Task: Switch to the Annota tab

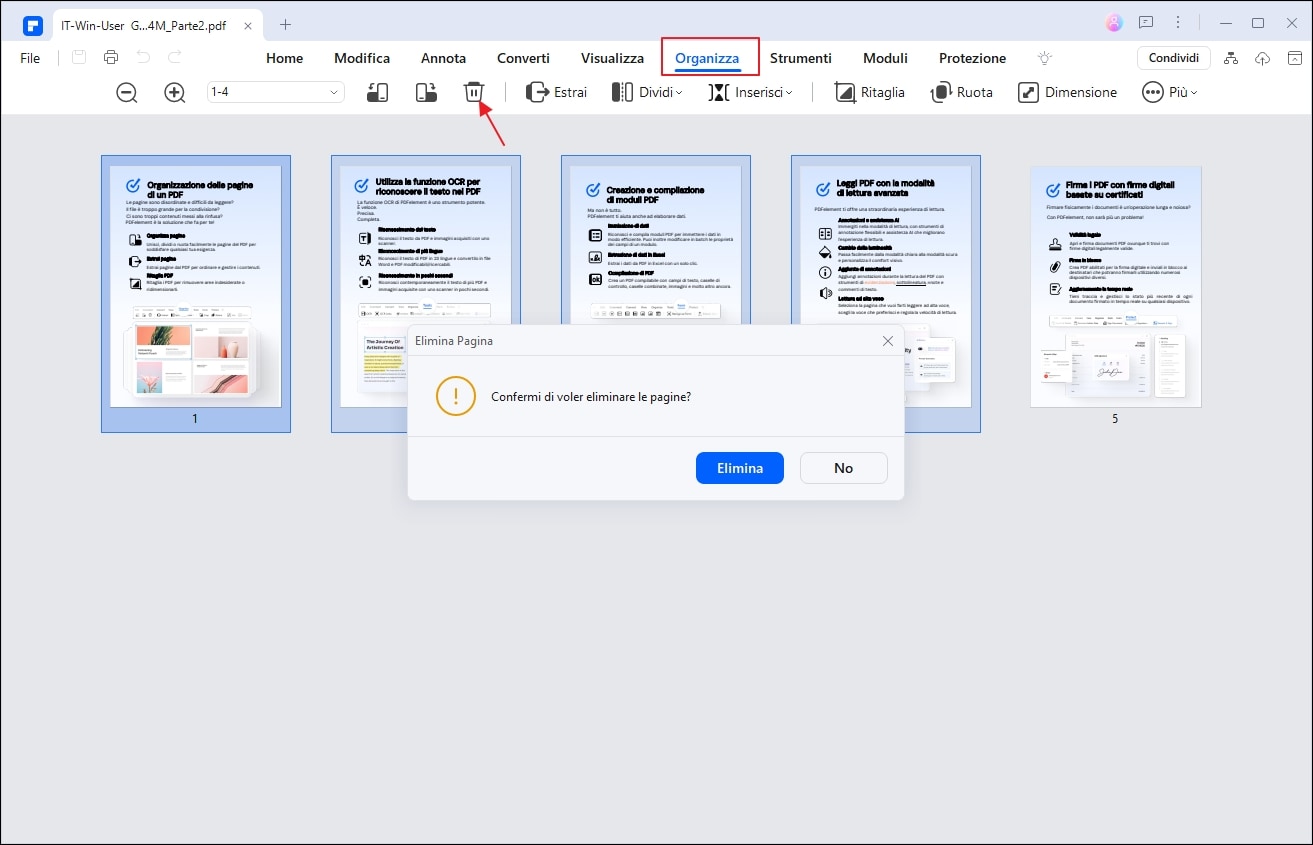Action: [443, 58]
